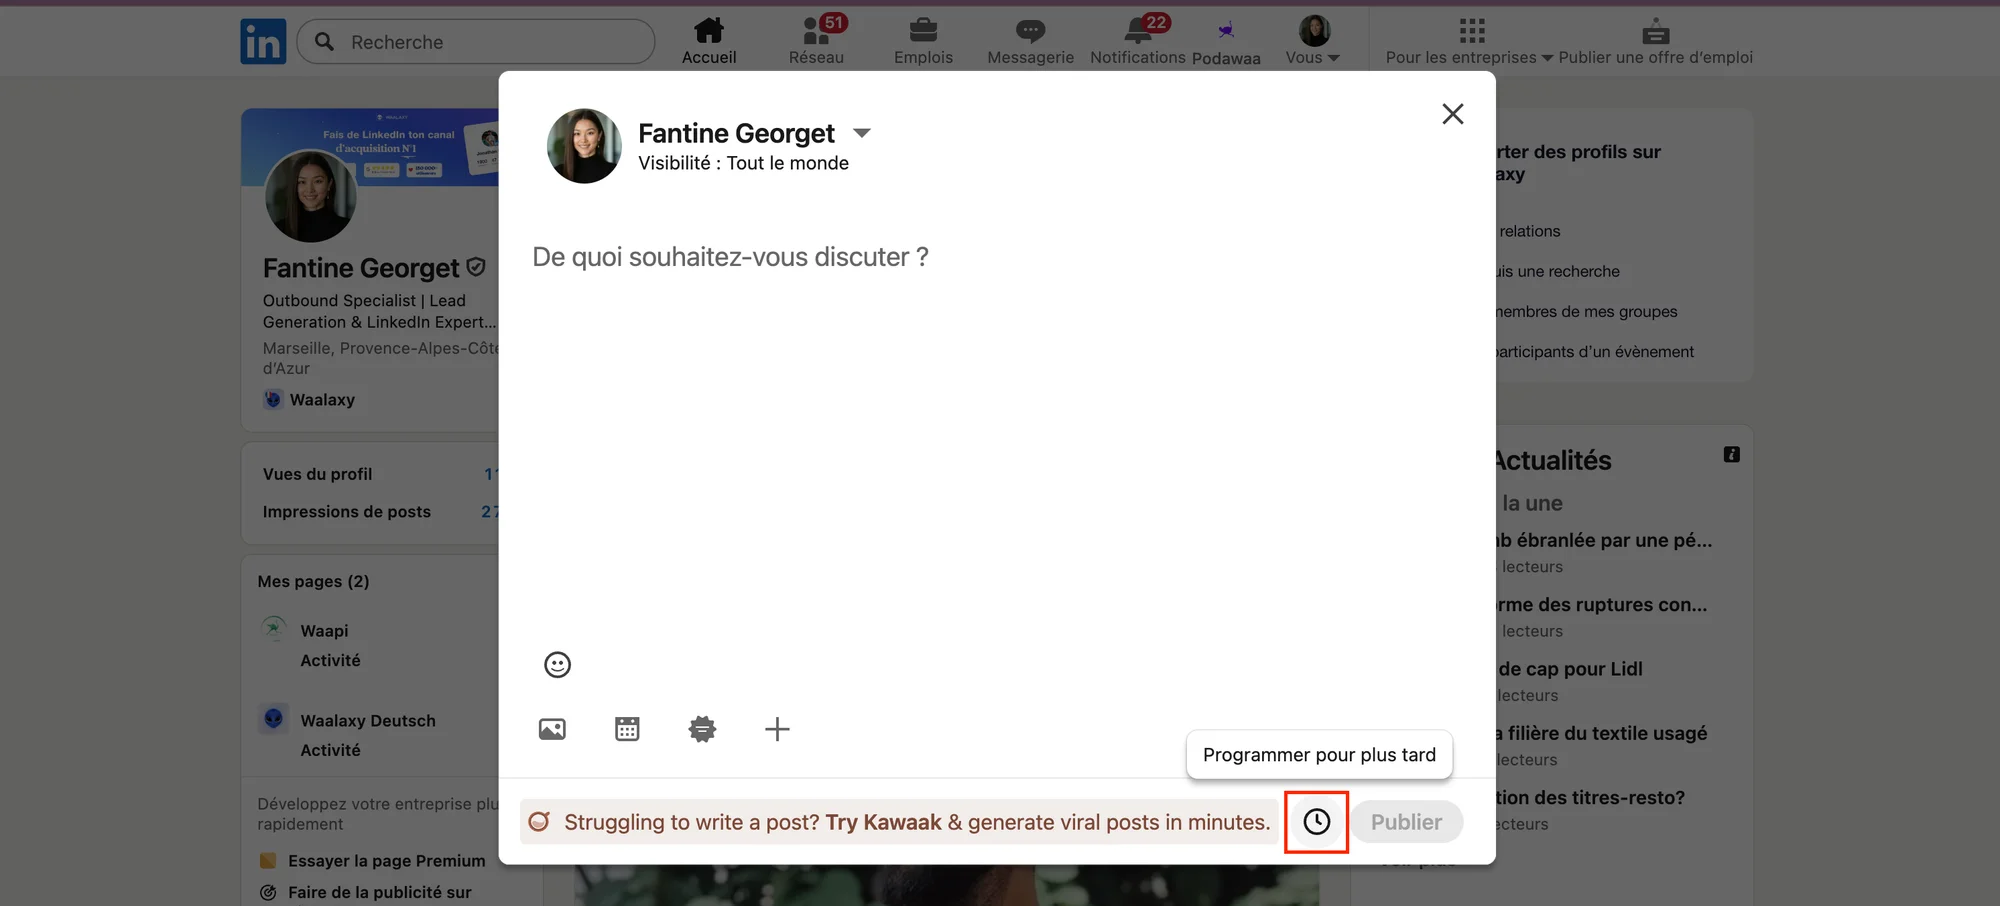The width and height of the screenshot is (2000, 906).
Task: Click the Kawaak logo icon in banner
Action: (539, 822)
